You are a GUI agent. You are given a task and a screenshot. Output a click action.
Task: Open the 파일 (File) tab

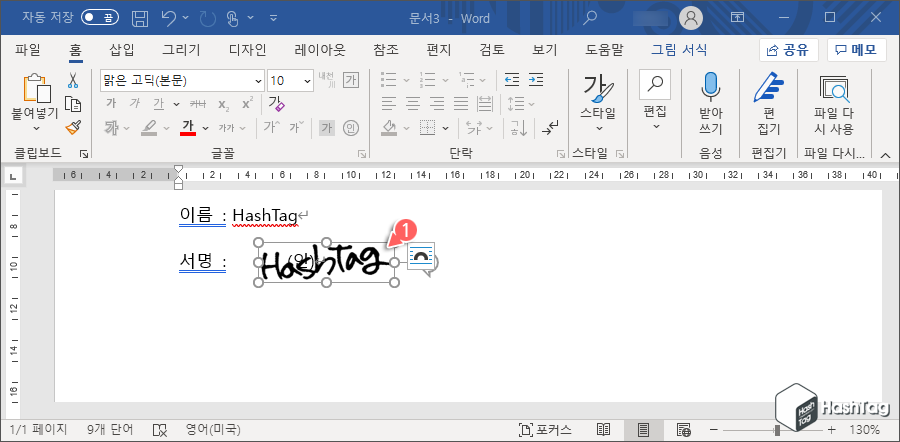28,50
